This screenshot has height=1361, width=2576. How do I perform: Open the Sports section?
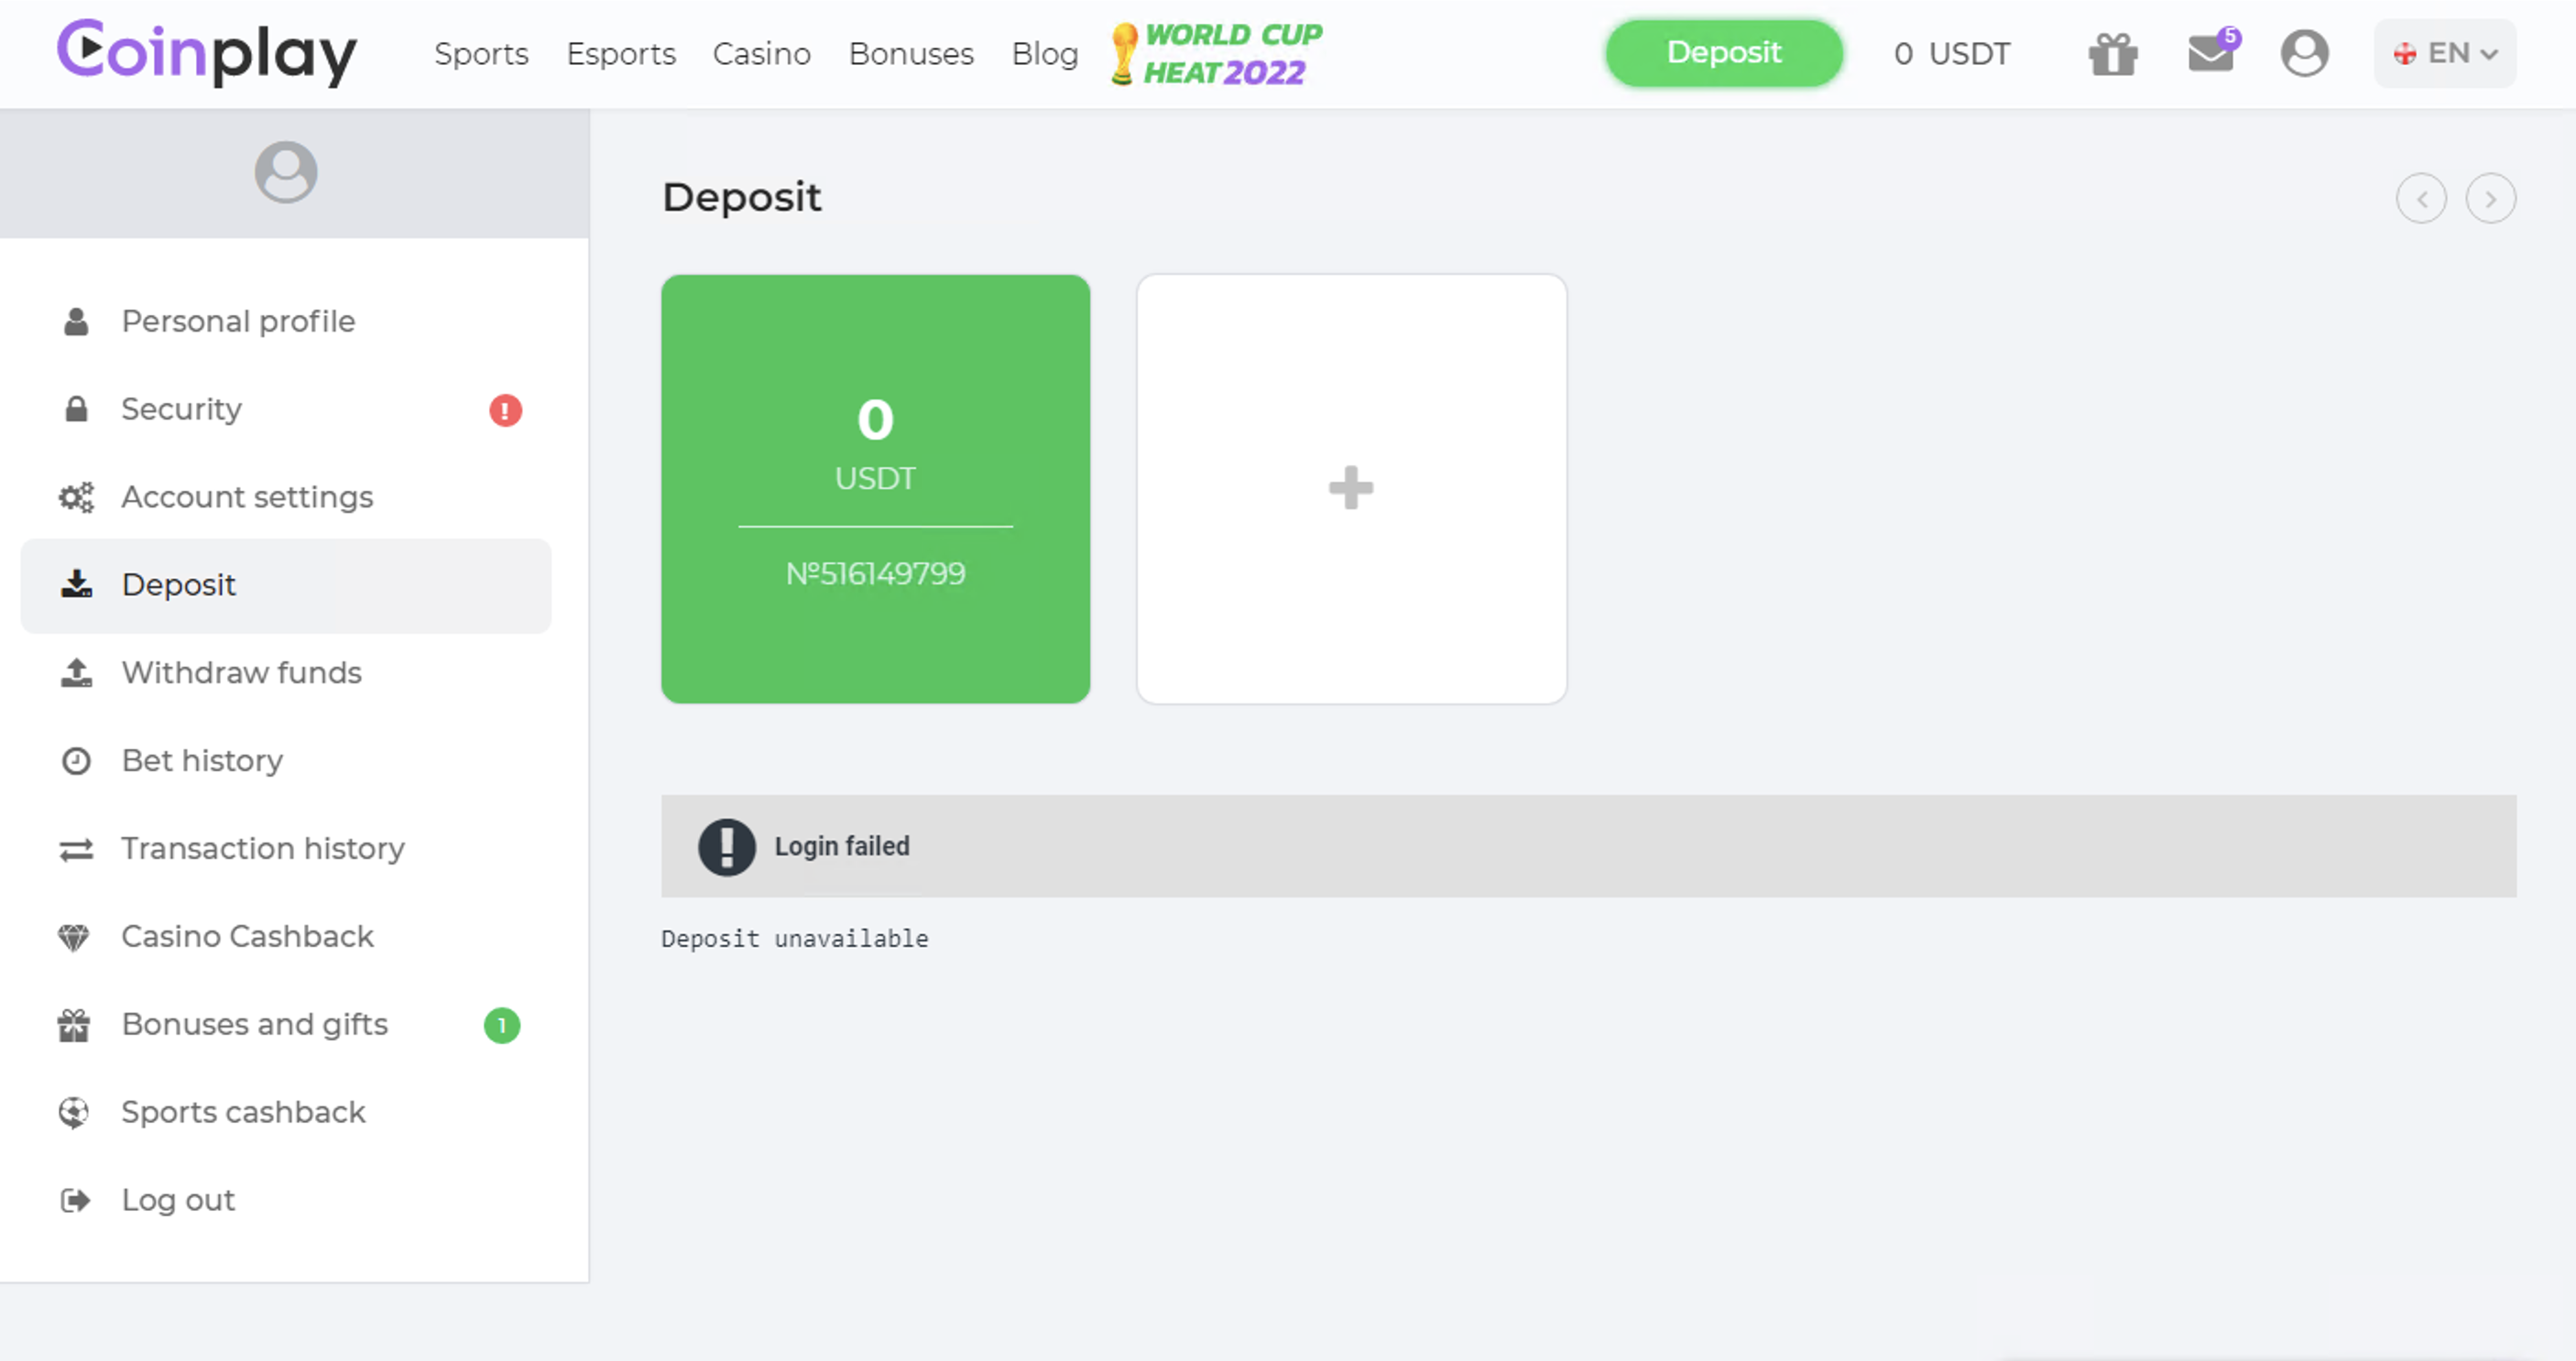click(x=481, y=54)
